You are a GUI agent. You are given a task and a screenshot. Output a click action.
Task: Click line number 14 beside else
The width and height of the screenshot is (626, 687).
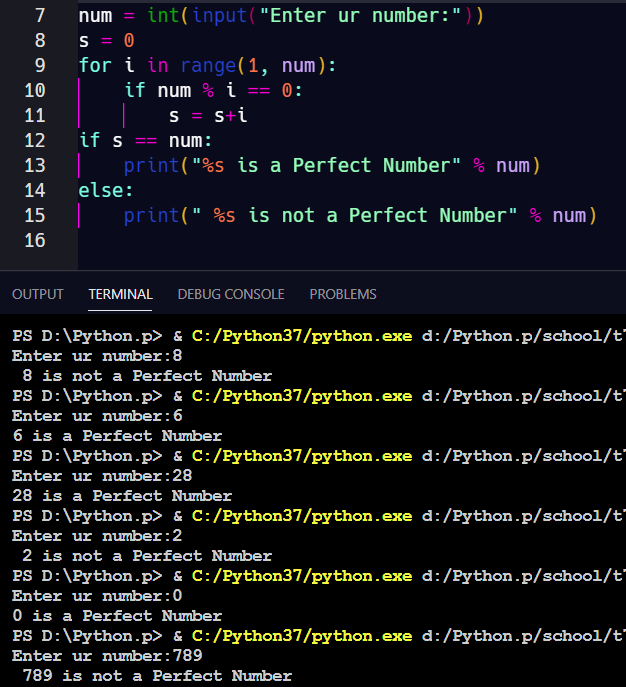coord(34,190)
